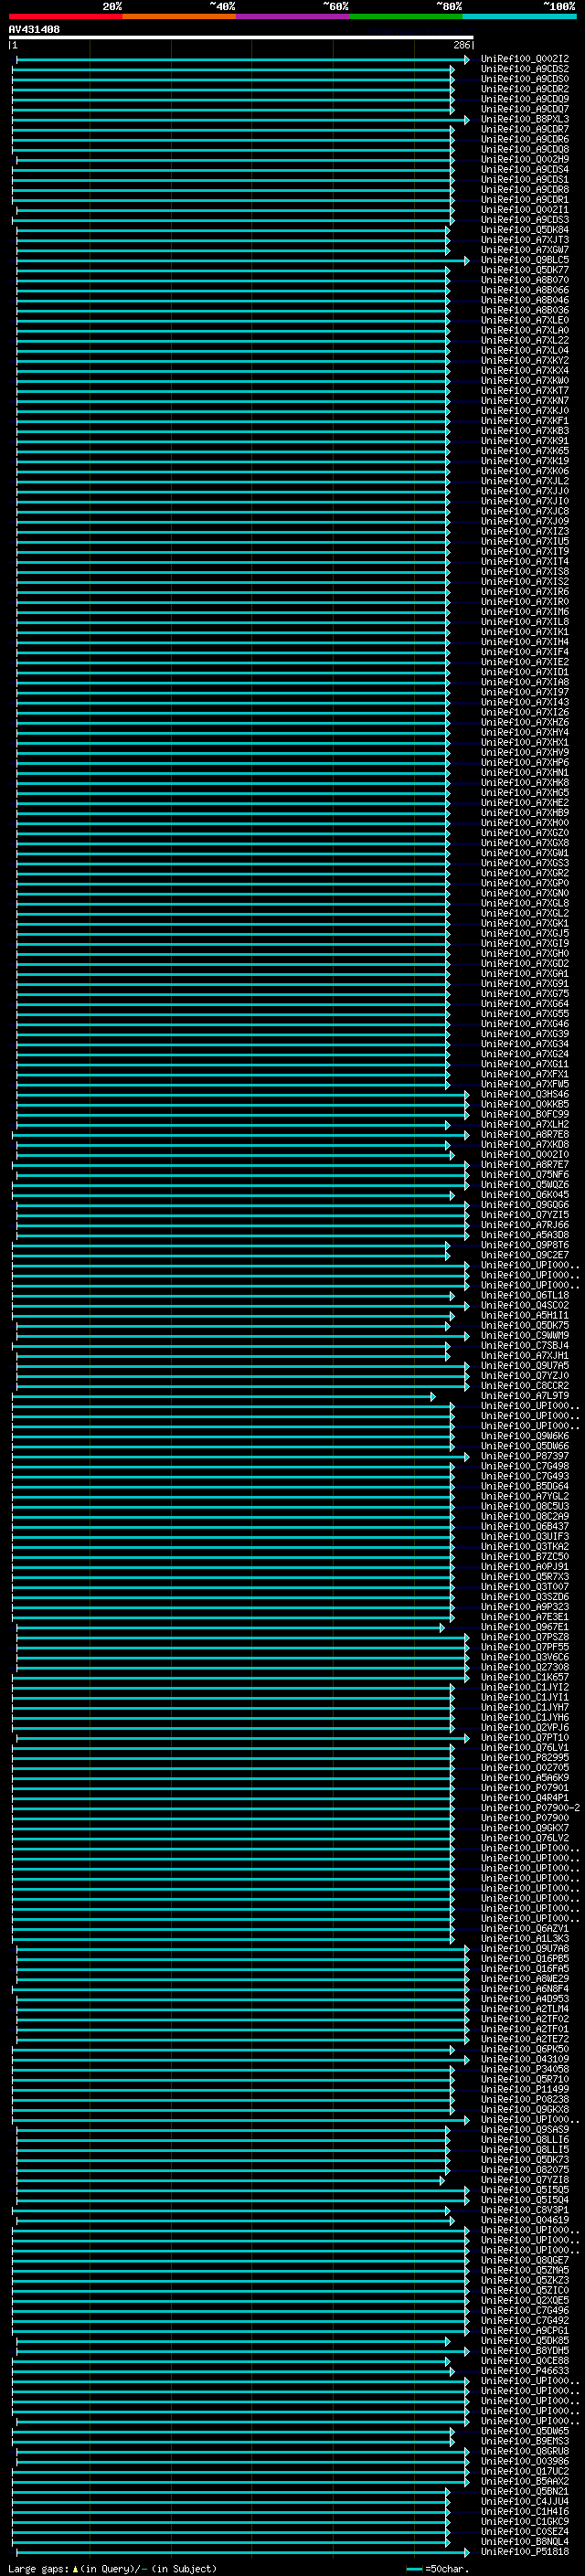Select hit label UniRef100_A7XFW5

pos(525,1084)
